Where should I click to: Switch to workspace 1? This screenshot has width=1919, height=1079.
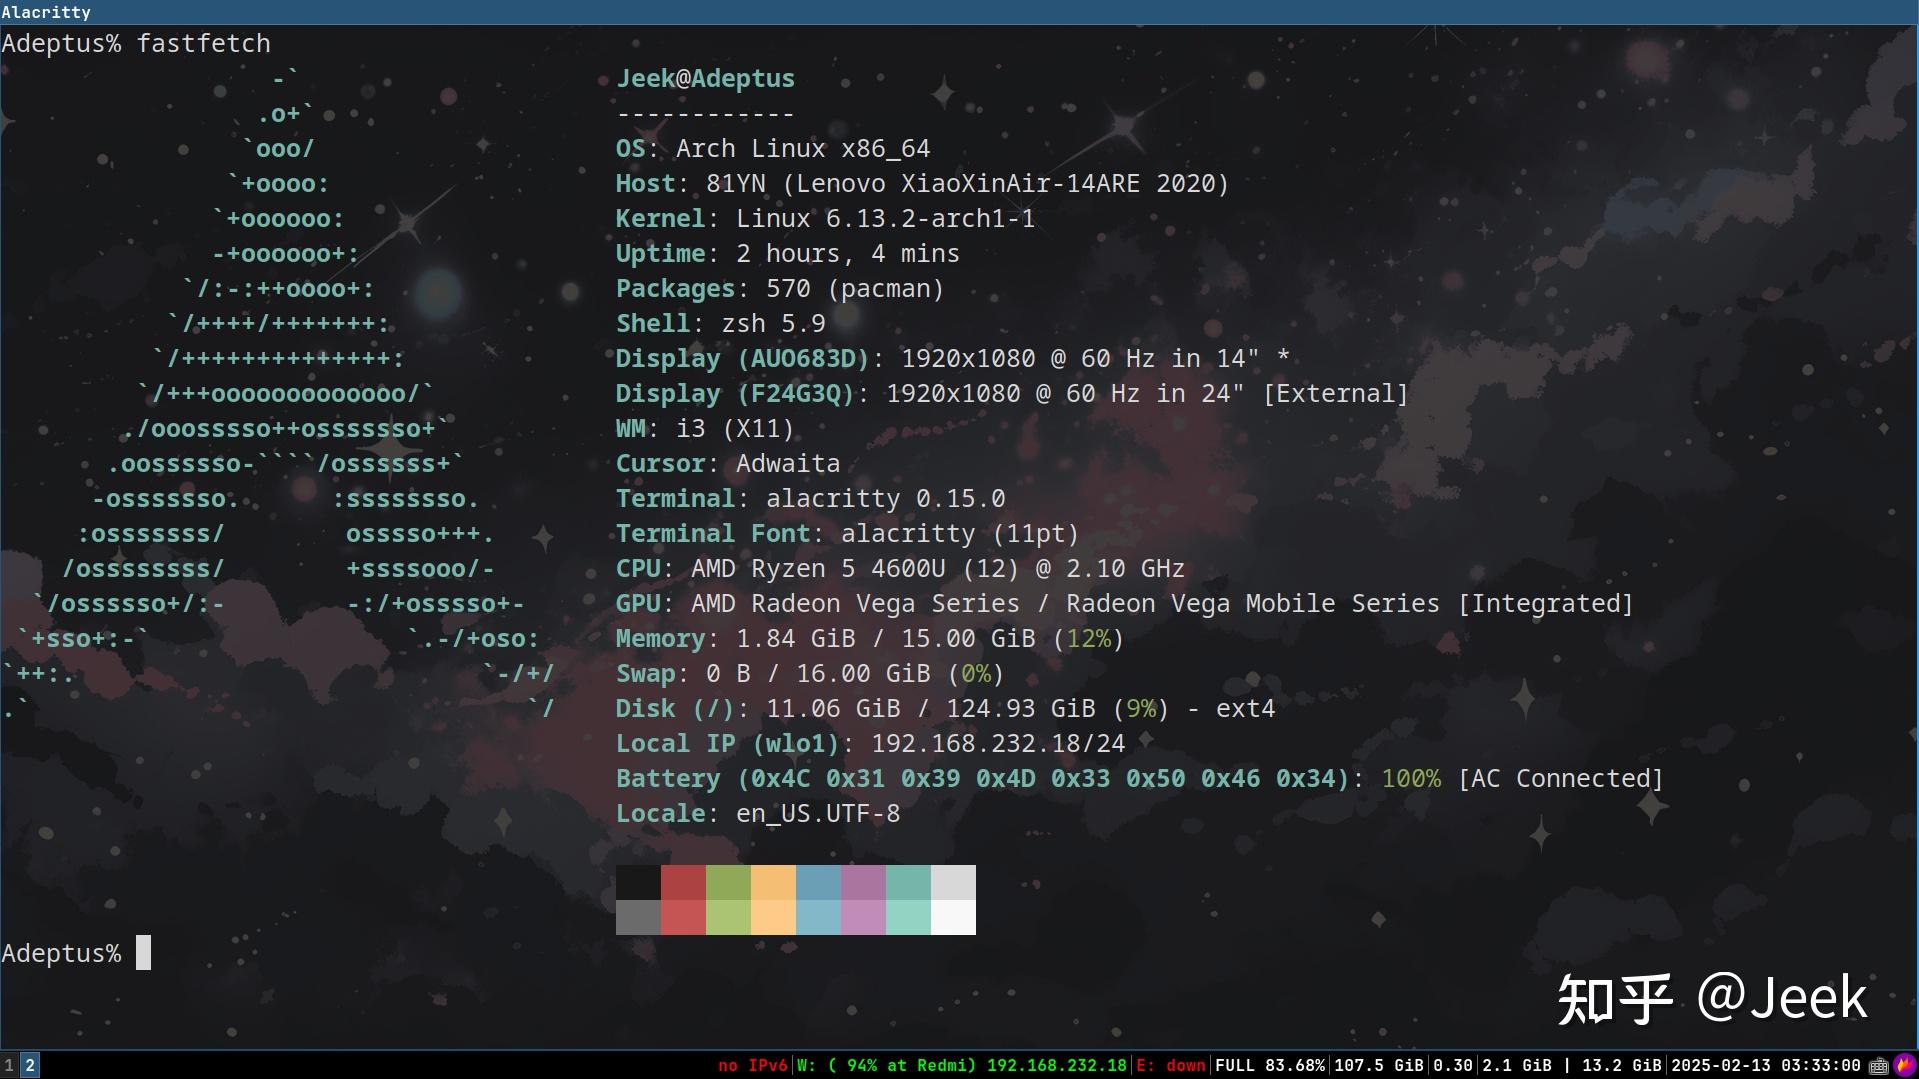coord(9,1065)
